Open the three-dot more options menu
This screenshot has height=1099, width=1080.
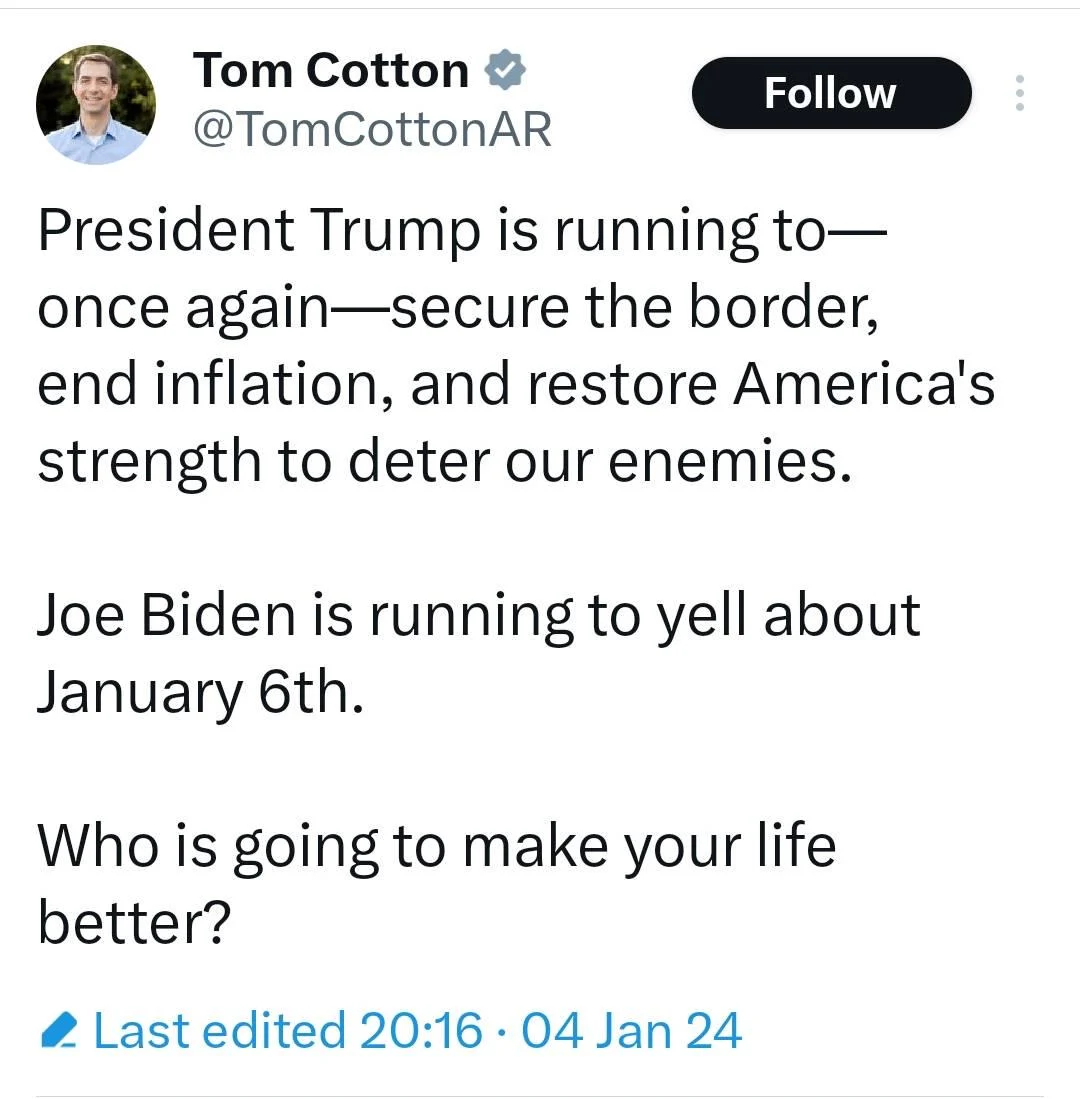click(x=1019, y=93)
